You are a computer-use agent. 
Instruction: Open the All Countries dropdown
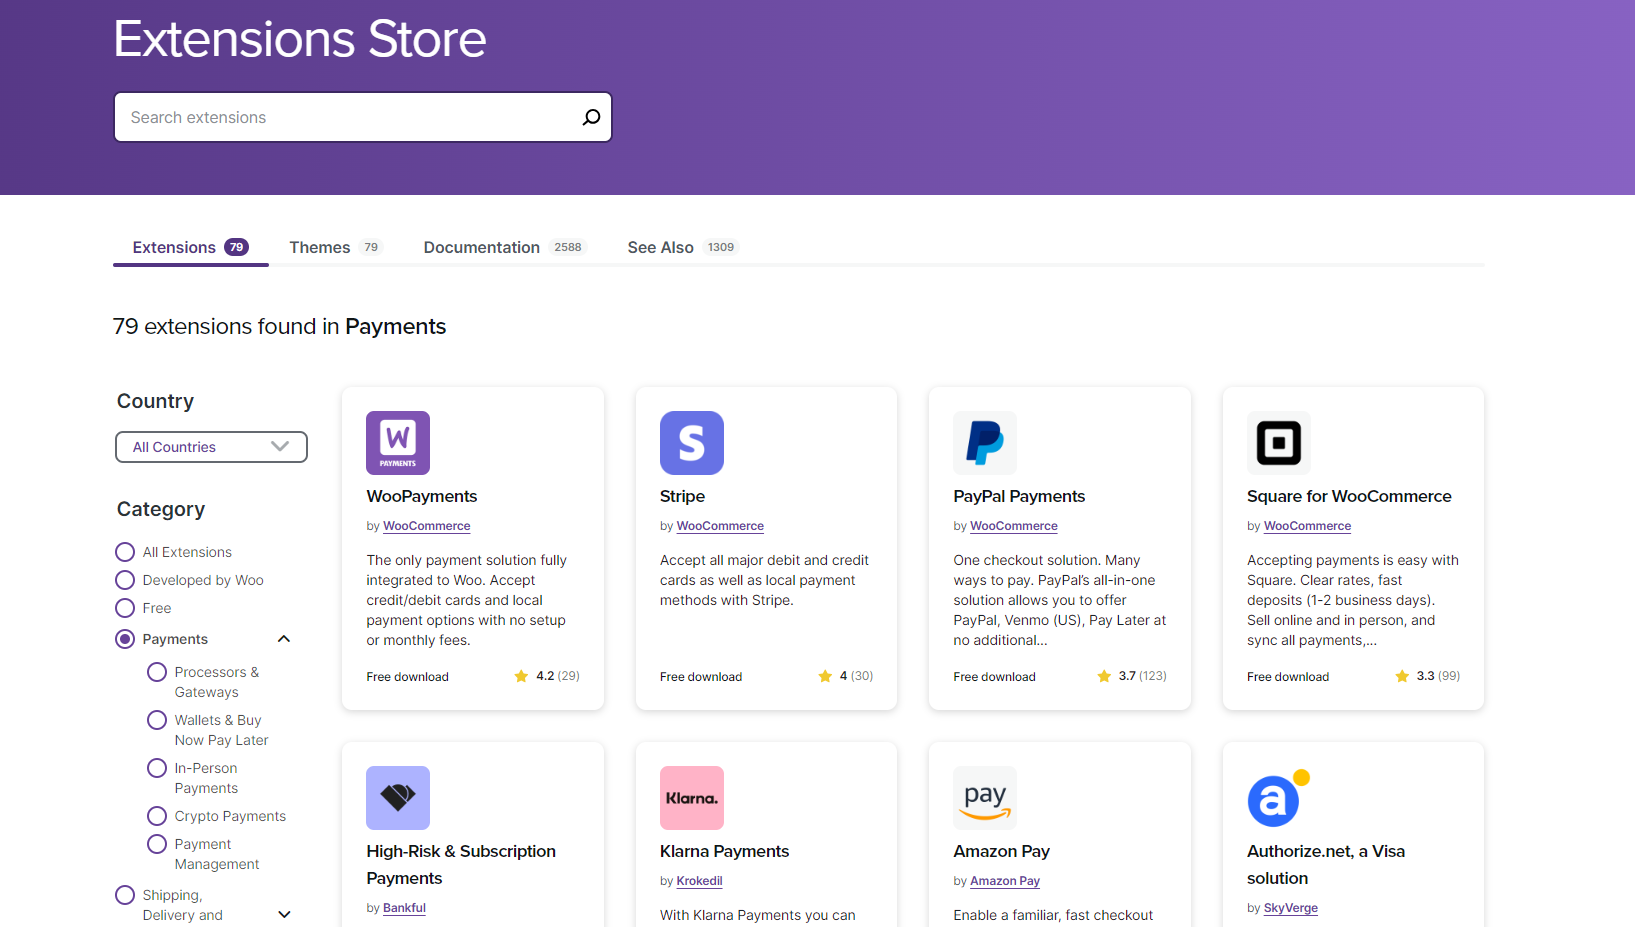(211, 447)
